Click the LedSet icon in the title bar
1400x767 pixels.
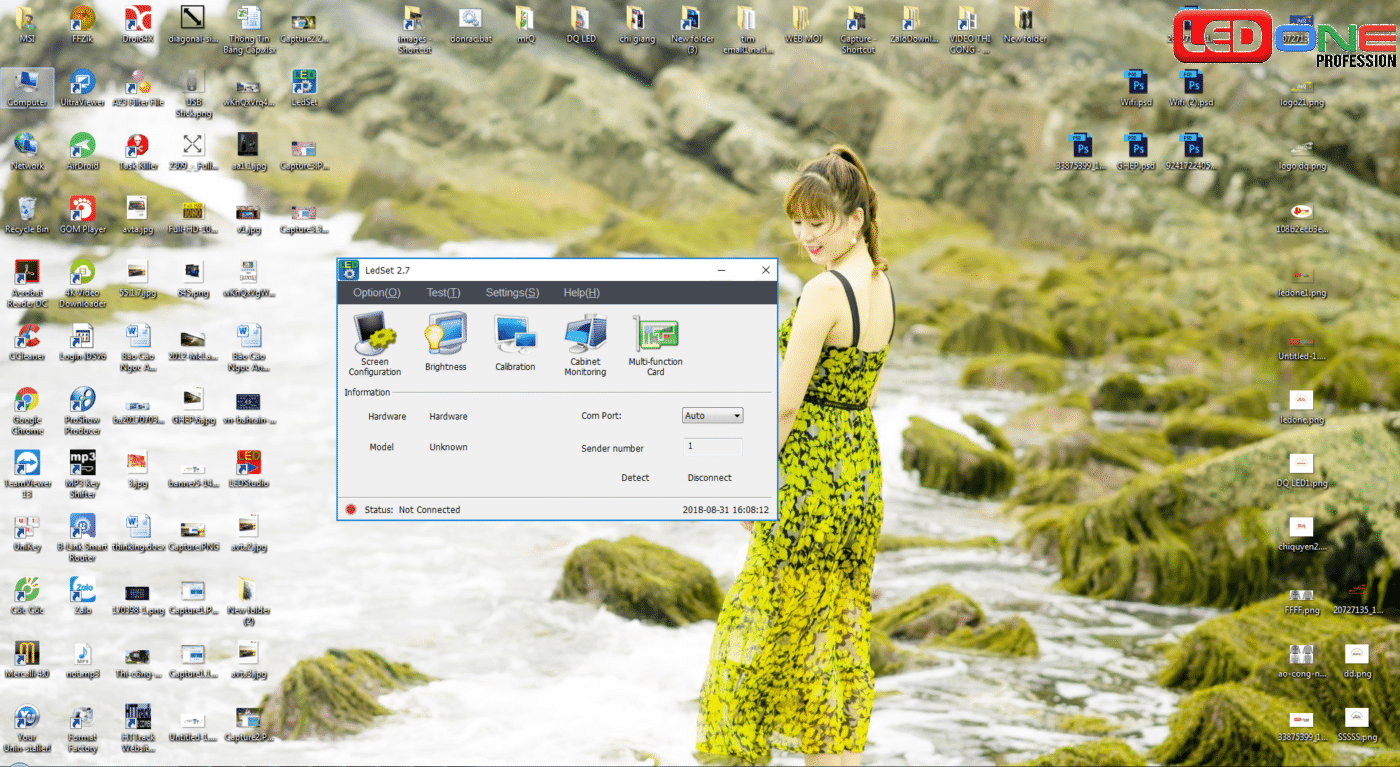349,270
